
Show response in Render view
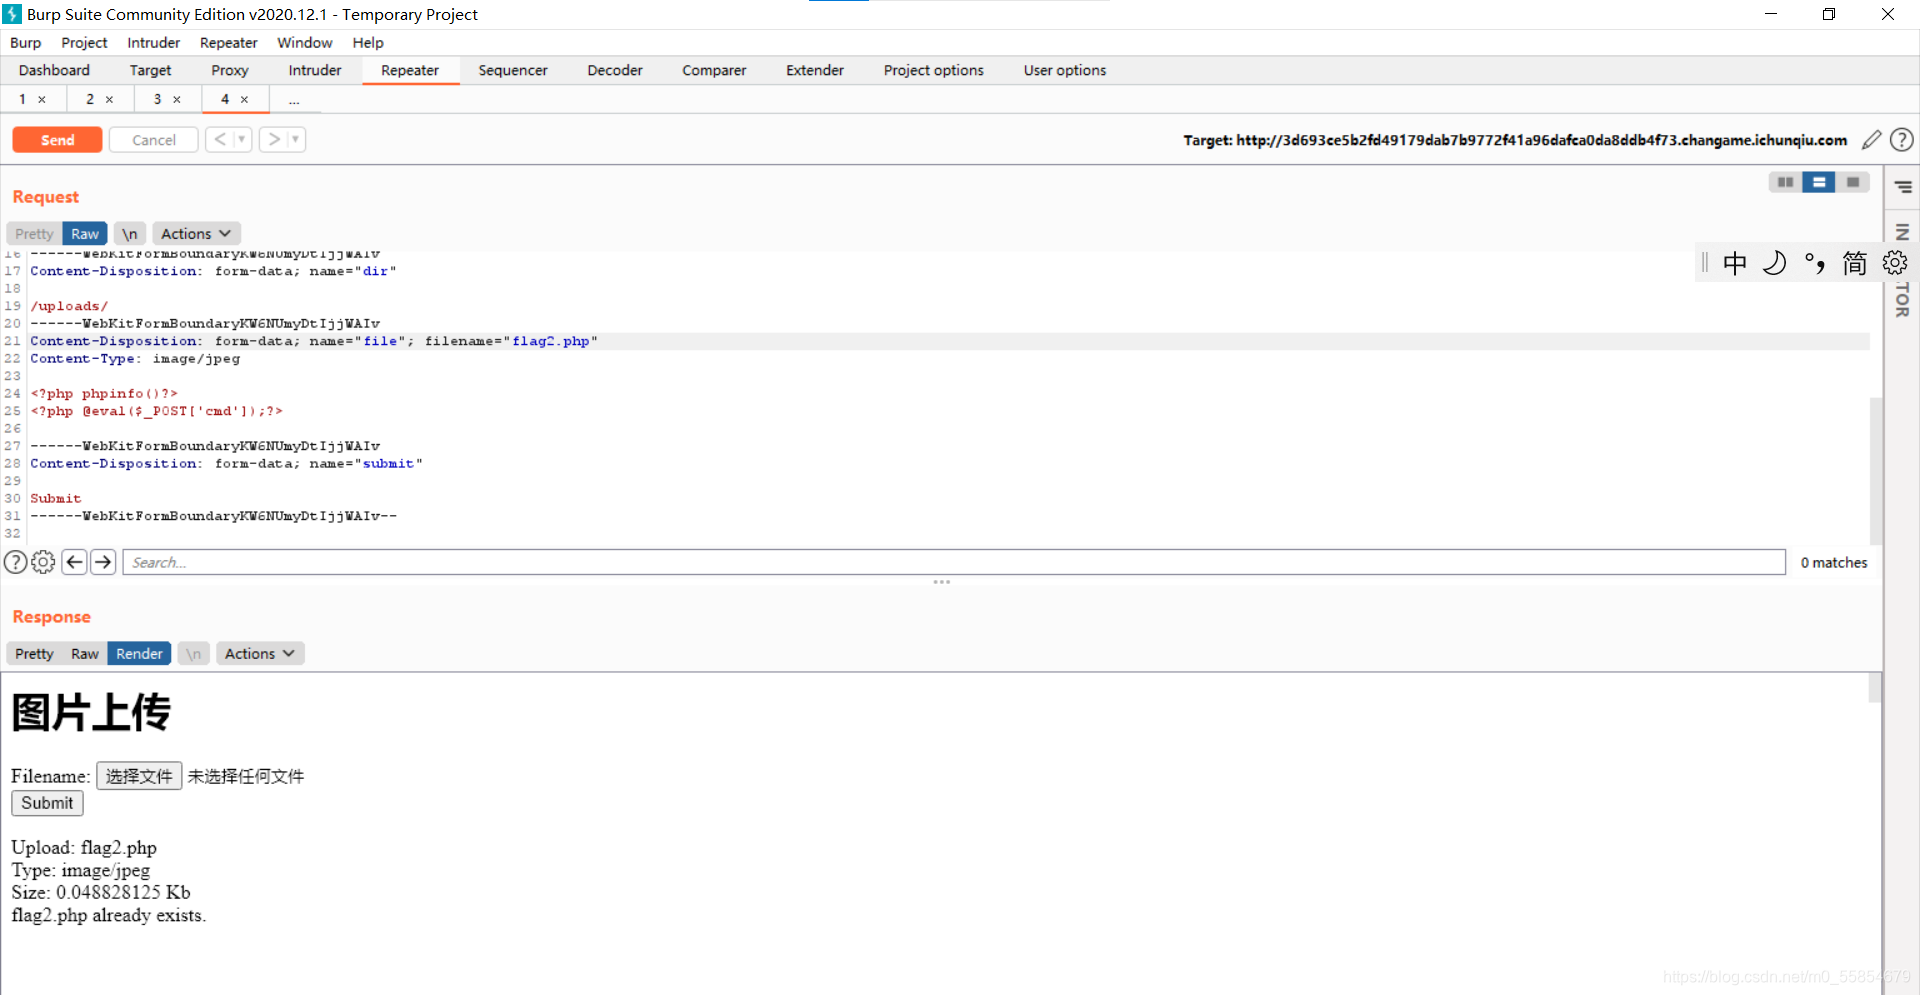[139, 654]
